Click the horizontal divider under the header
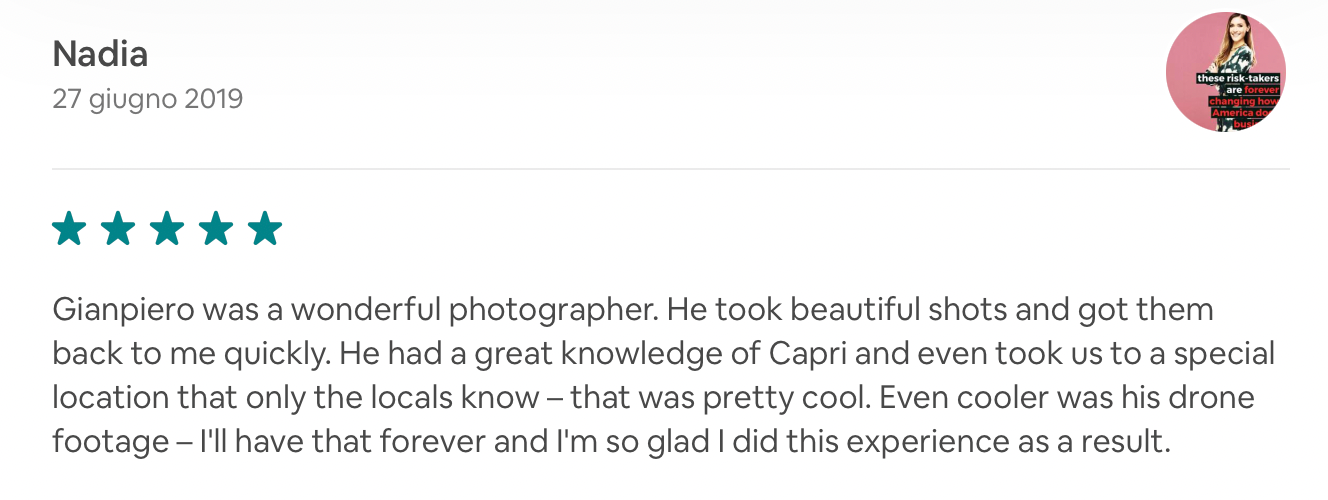The image size is (1328, 500). 670,169
